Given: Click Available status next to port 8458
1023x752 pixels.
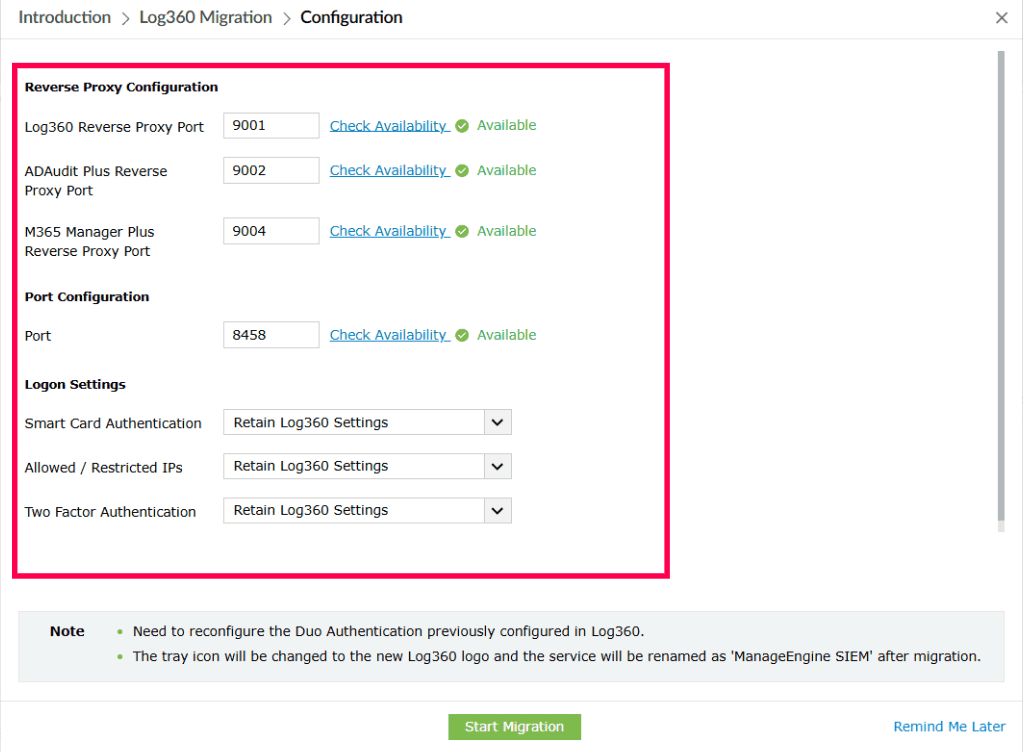Looking at the screenshot, I should (x=506, y=335).
